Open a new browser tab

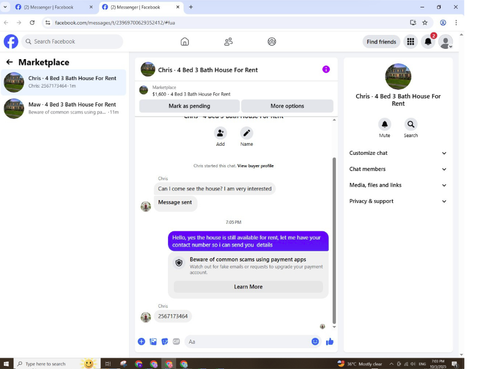pos(191,7)
